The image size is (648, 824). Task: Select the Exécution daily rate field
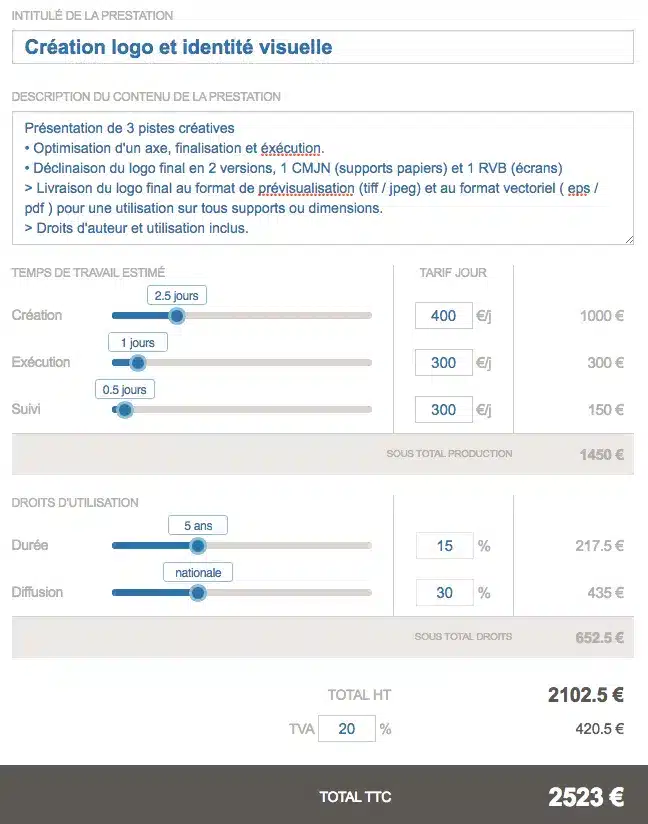[444, 363]
